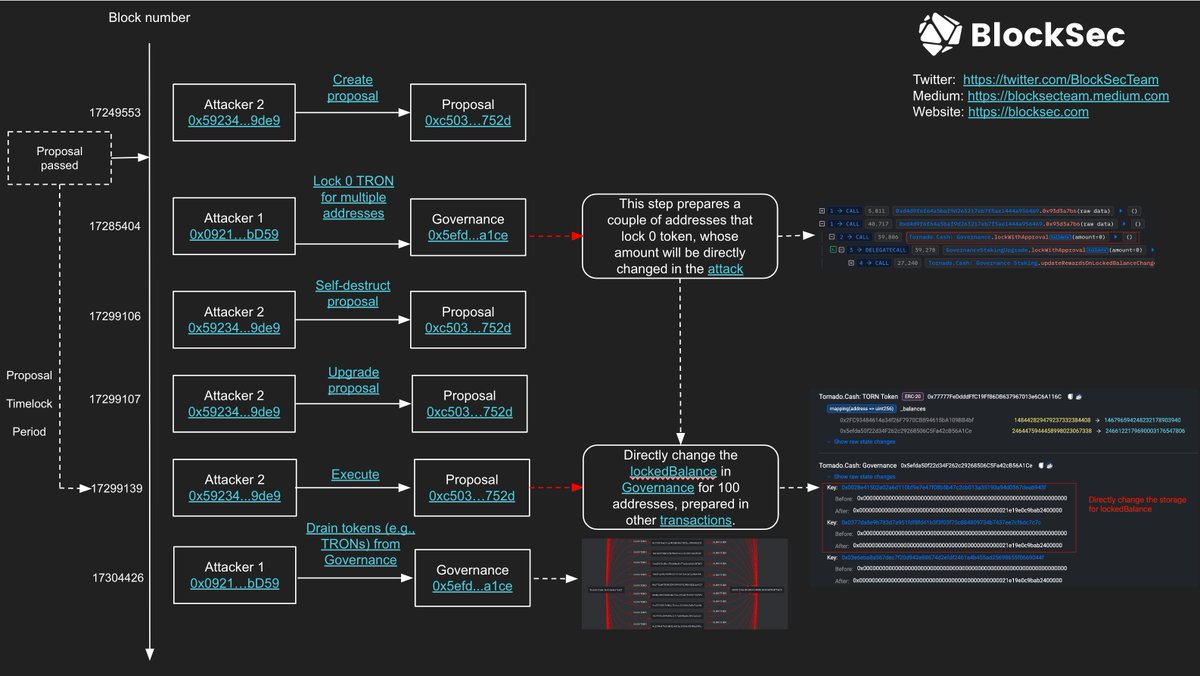Copy the TORN Token contract address
1200x676 pixels.
[1070, 397]
